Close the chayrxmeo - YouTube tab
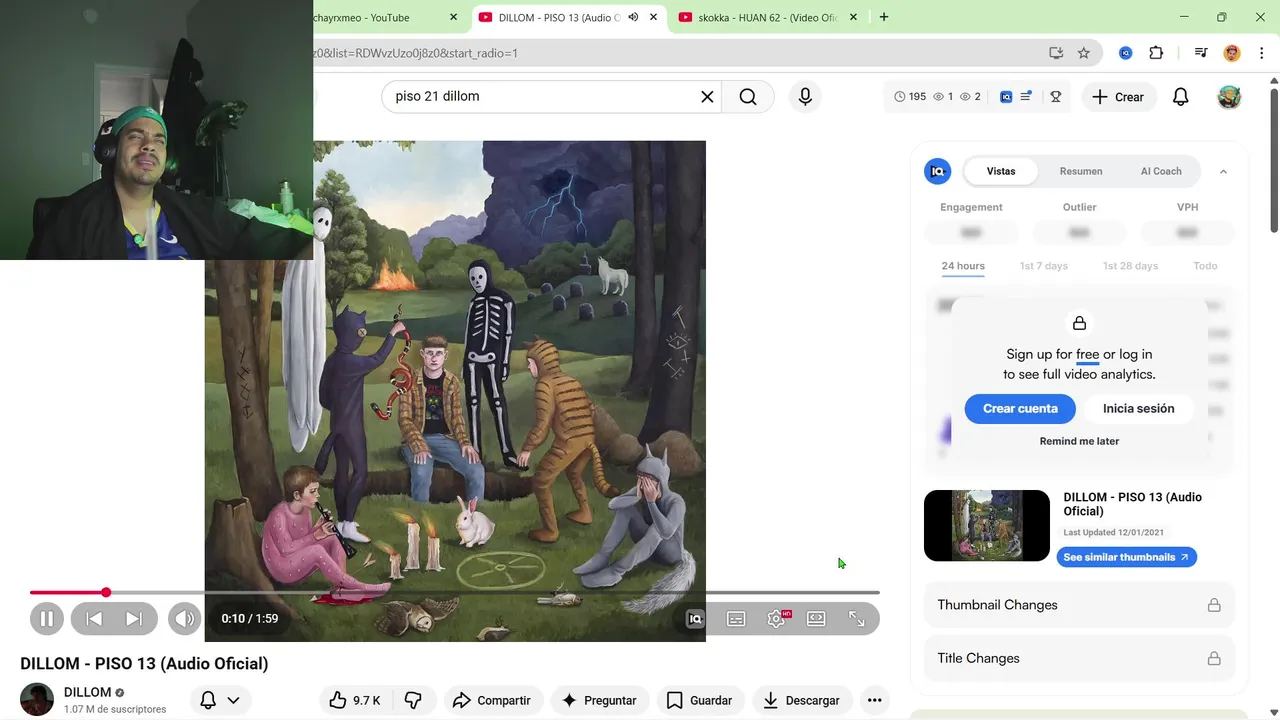Screen dimensions: 1280x720 (453, 17)
